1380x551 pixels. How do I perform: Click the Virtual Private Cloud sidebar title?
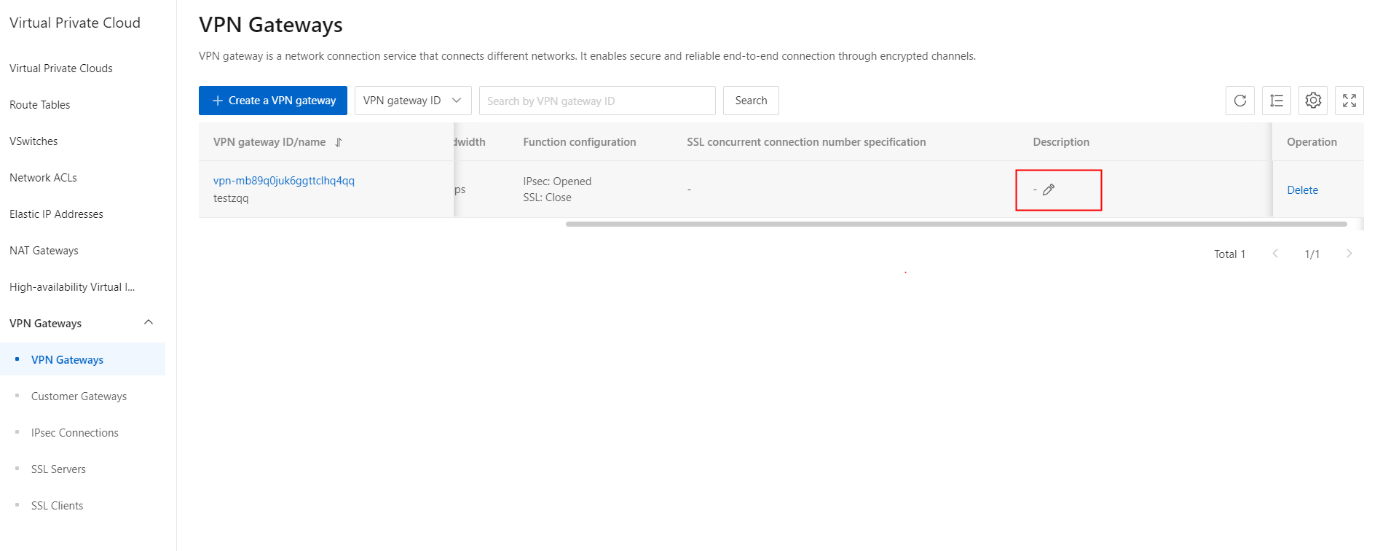click(75, 23)
